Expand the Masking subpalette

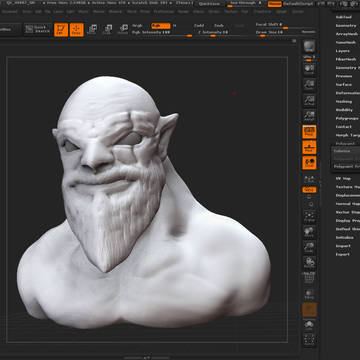click(x=344, y=102)
